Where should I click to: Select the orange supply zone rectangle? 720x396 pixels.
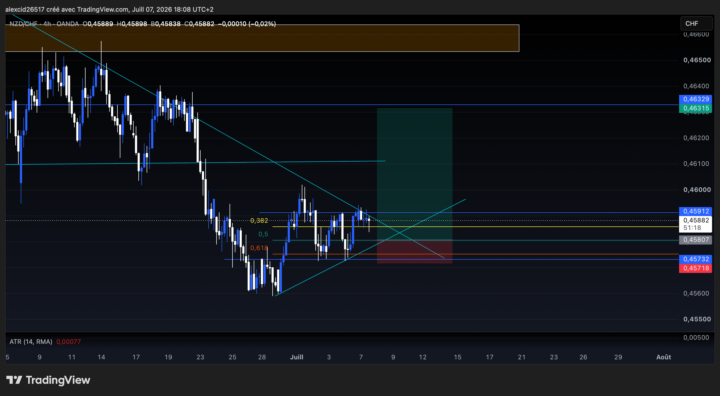(x=262, y=38)
